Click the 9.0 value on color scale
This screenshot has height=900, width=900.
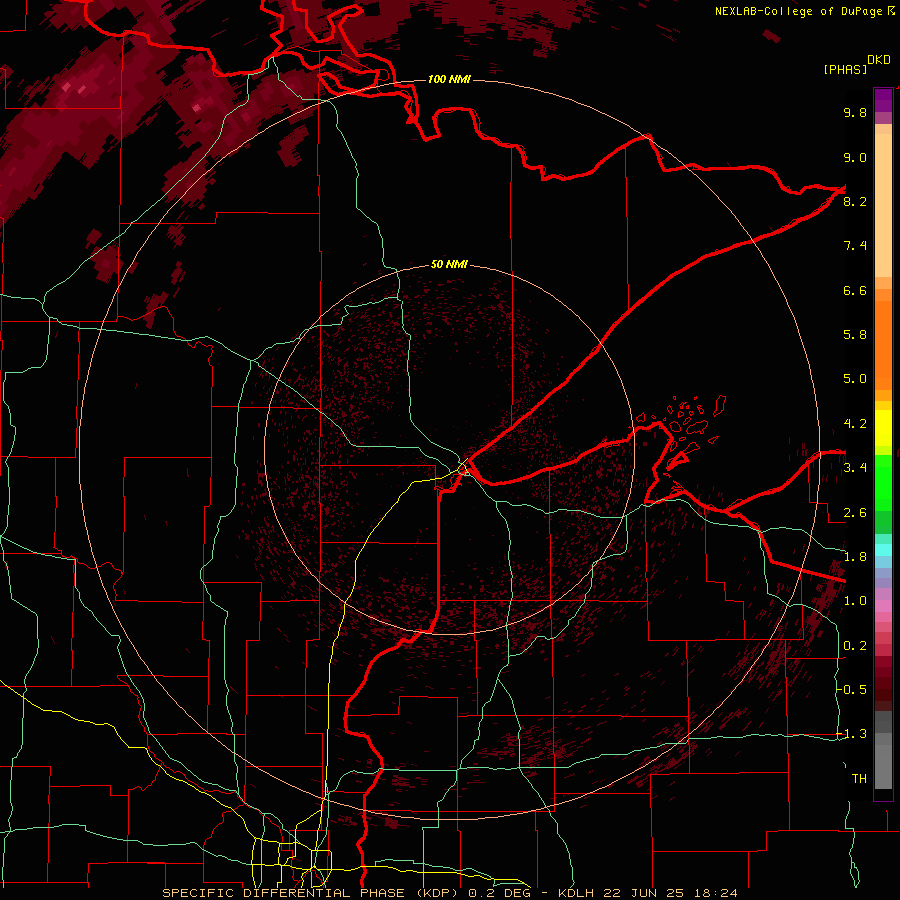tap(855, 157)
